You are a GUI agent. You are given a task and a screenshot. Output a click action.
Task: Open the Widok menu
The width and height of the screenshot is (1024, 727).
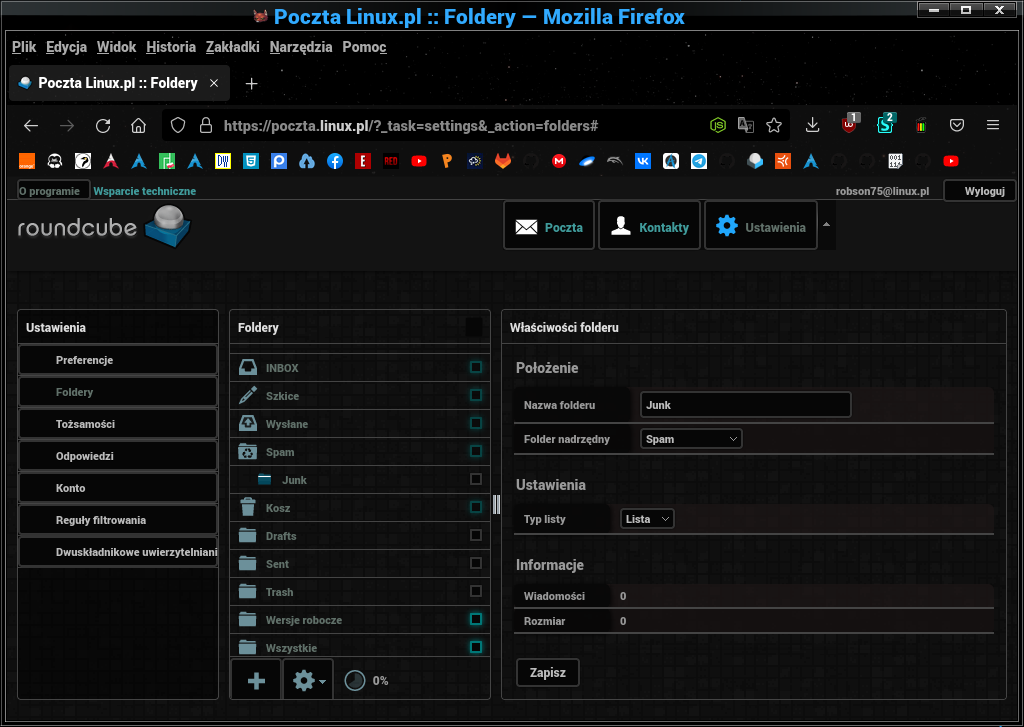[x=116, y=47]
